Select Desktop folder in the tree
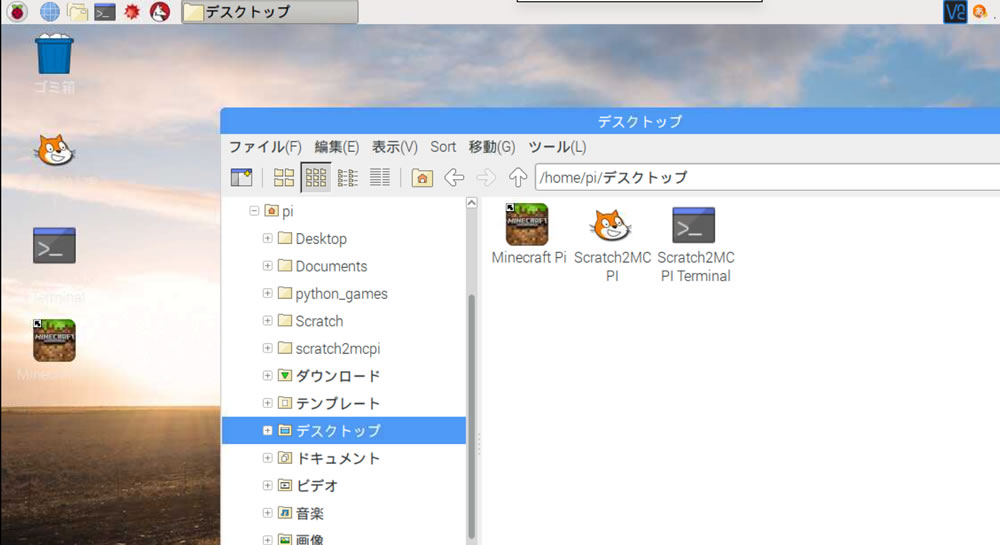 312,239
